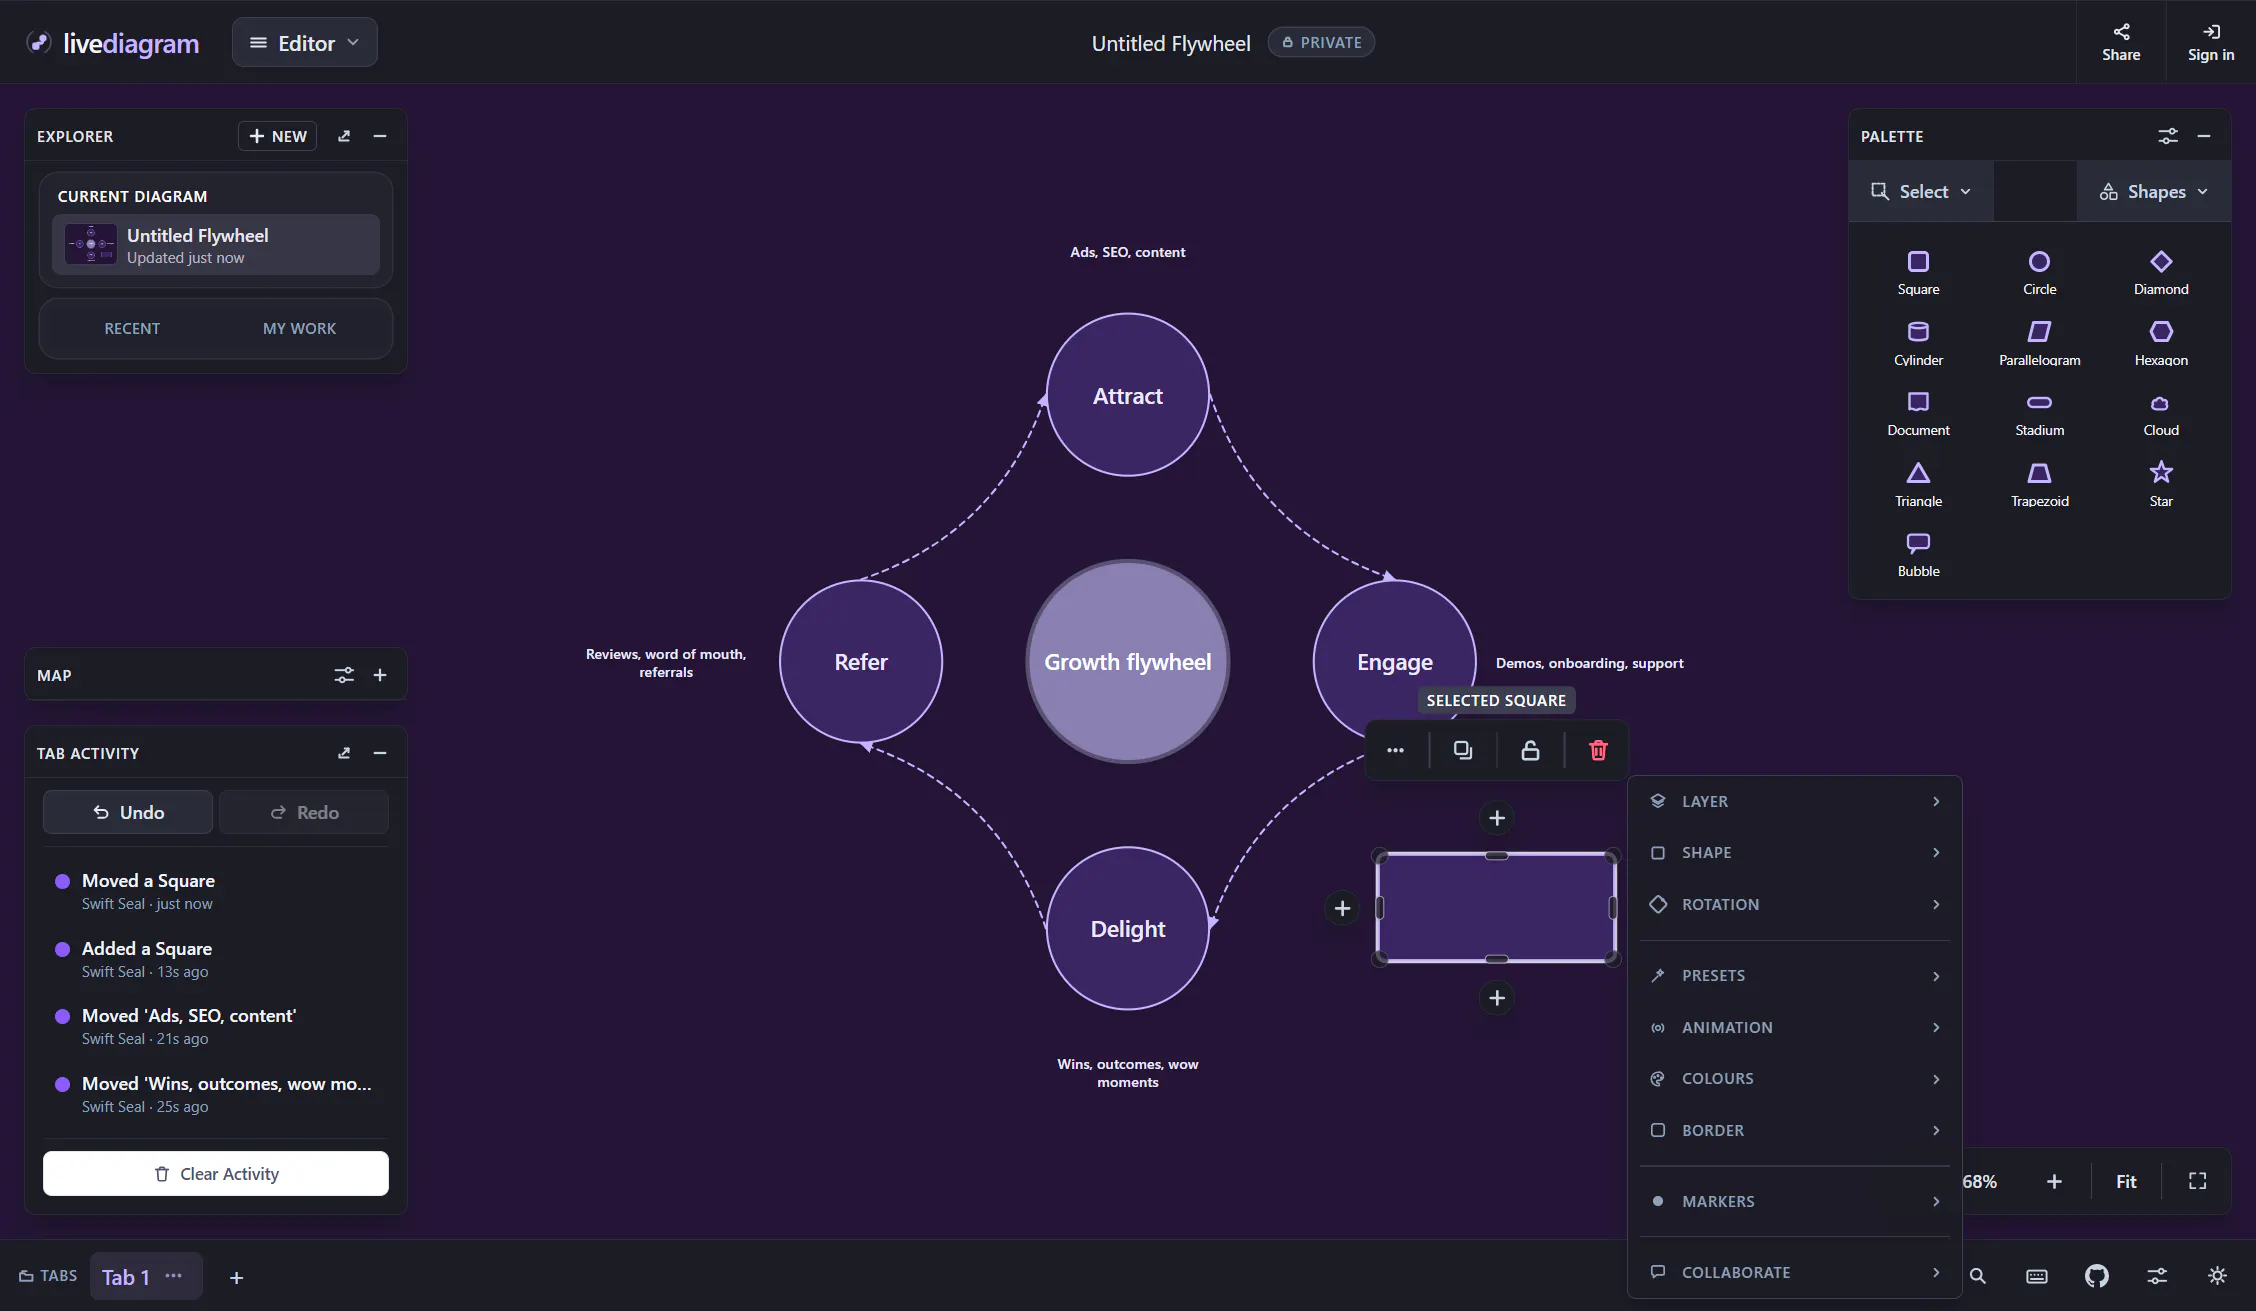
Task: Select the Document shape in Palette
Action: (1918, 413)
